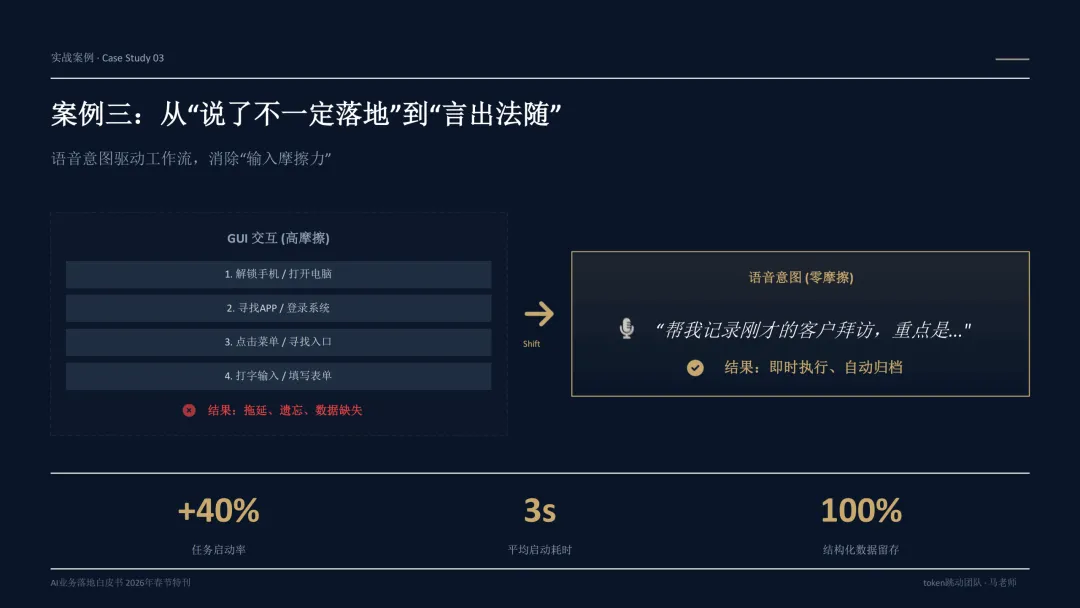
Task: Click the short line at top right
Action: pos(1012,59)
